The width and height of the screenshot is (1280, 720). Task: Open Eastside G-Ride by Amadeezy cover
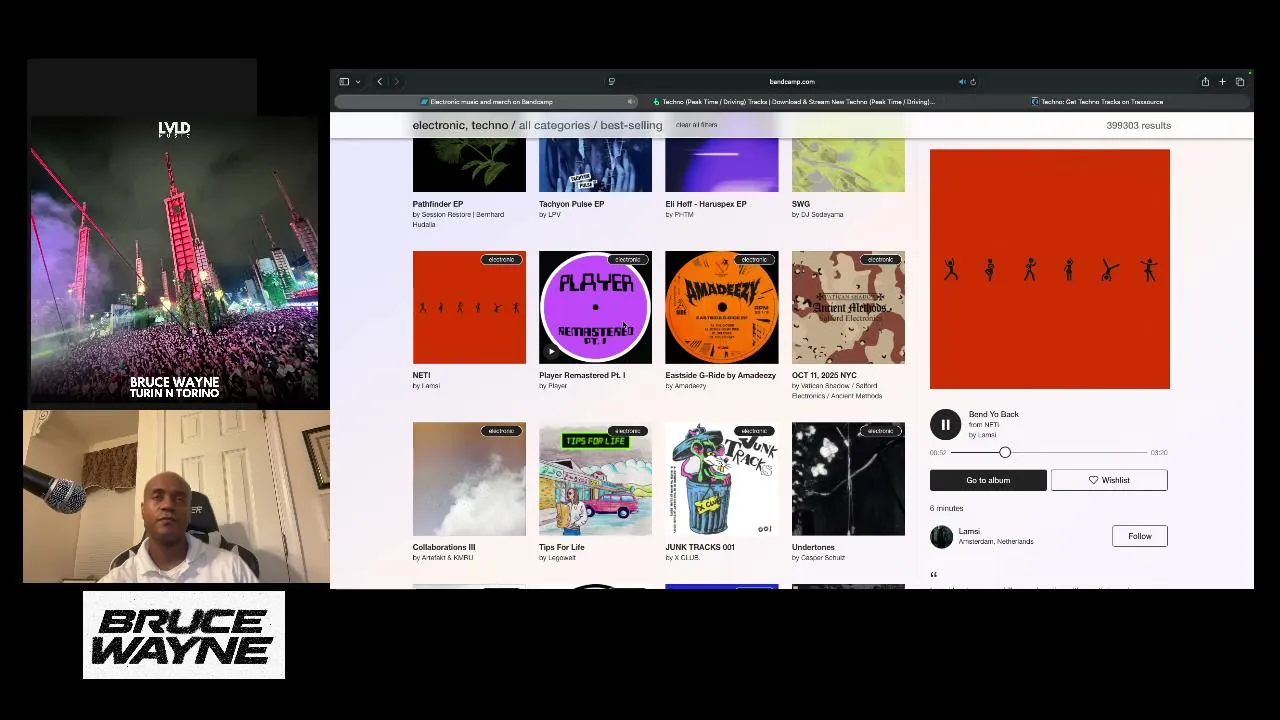pos(722,308)
